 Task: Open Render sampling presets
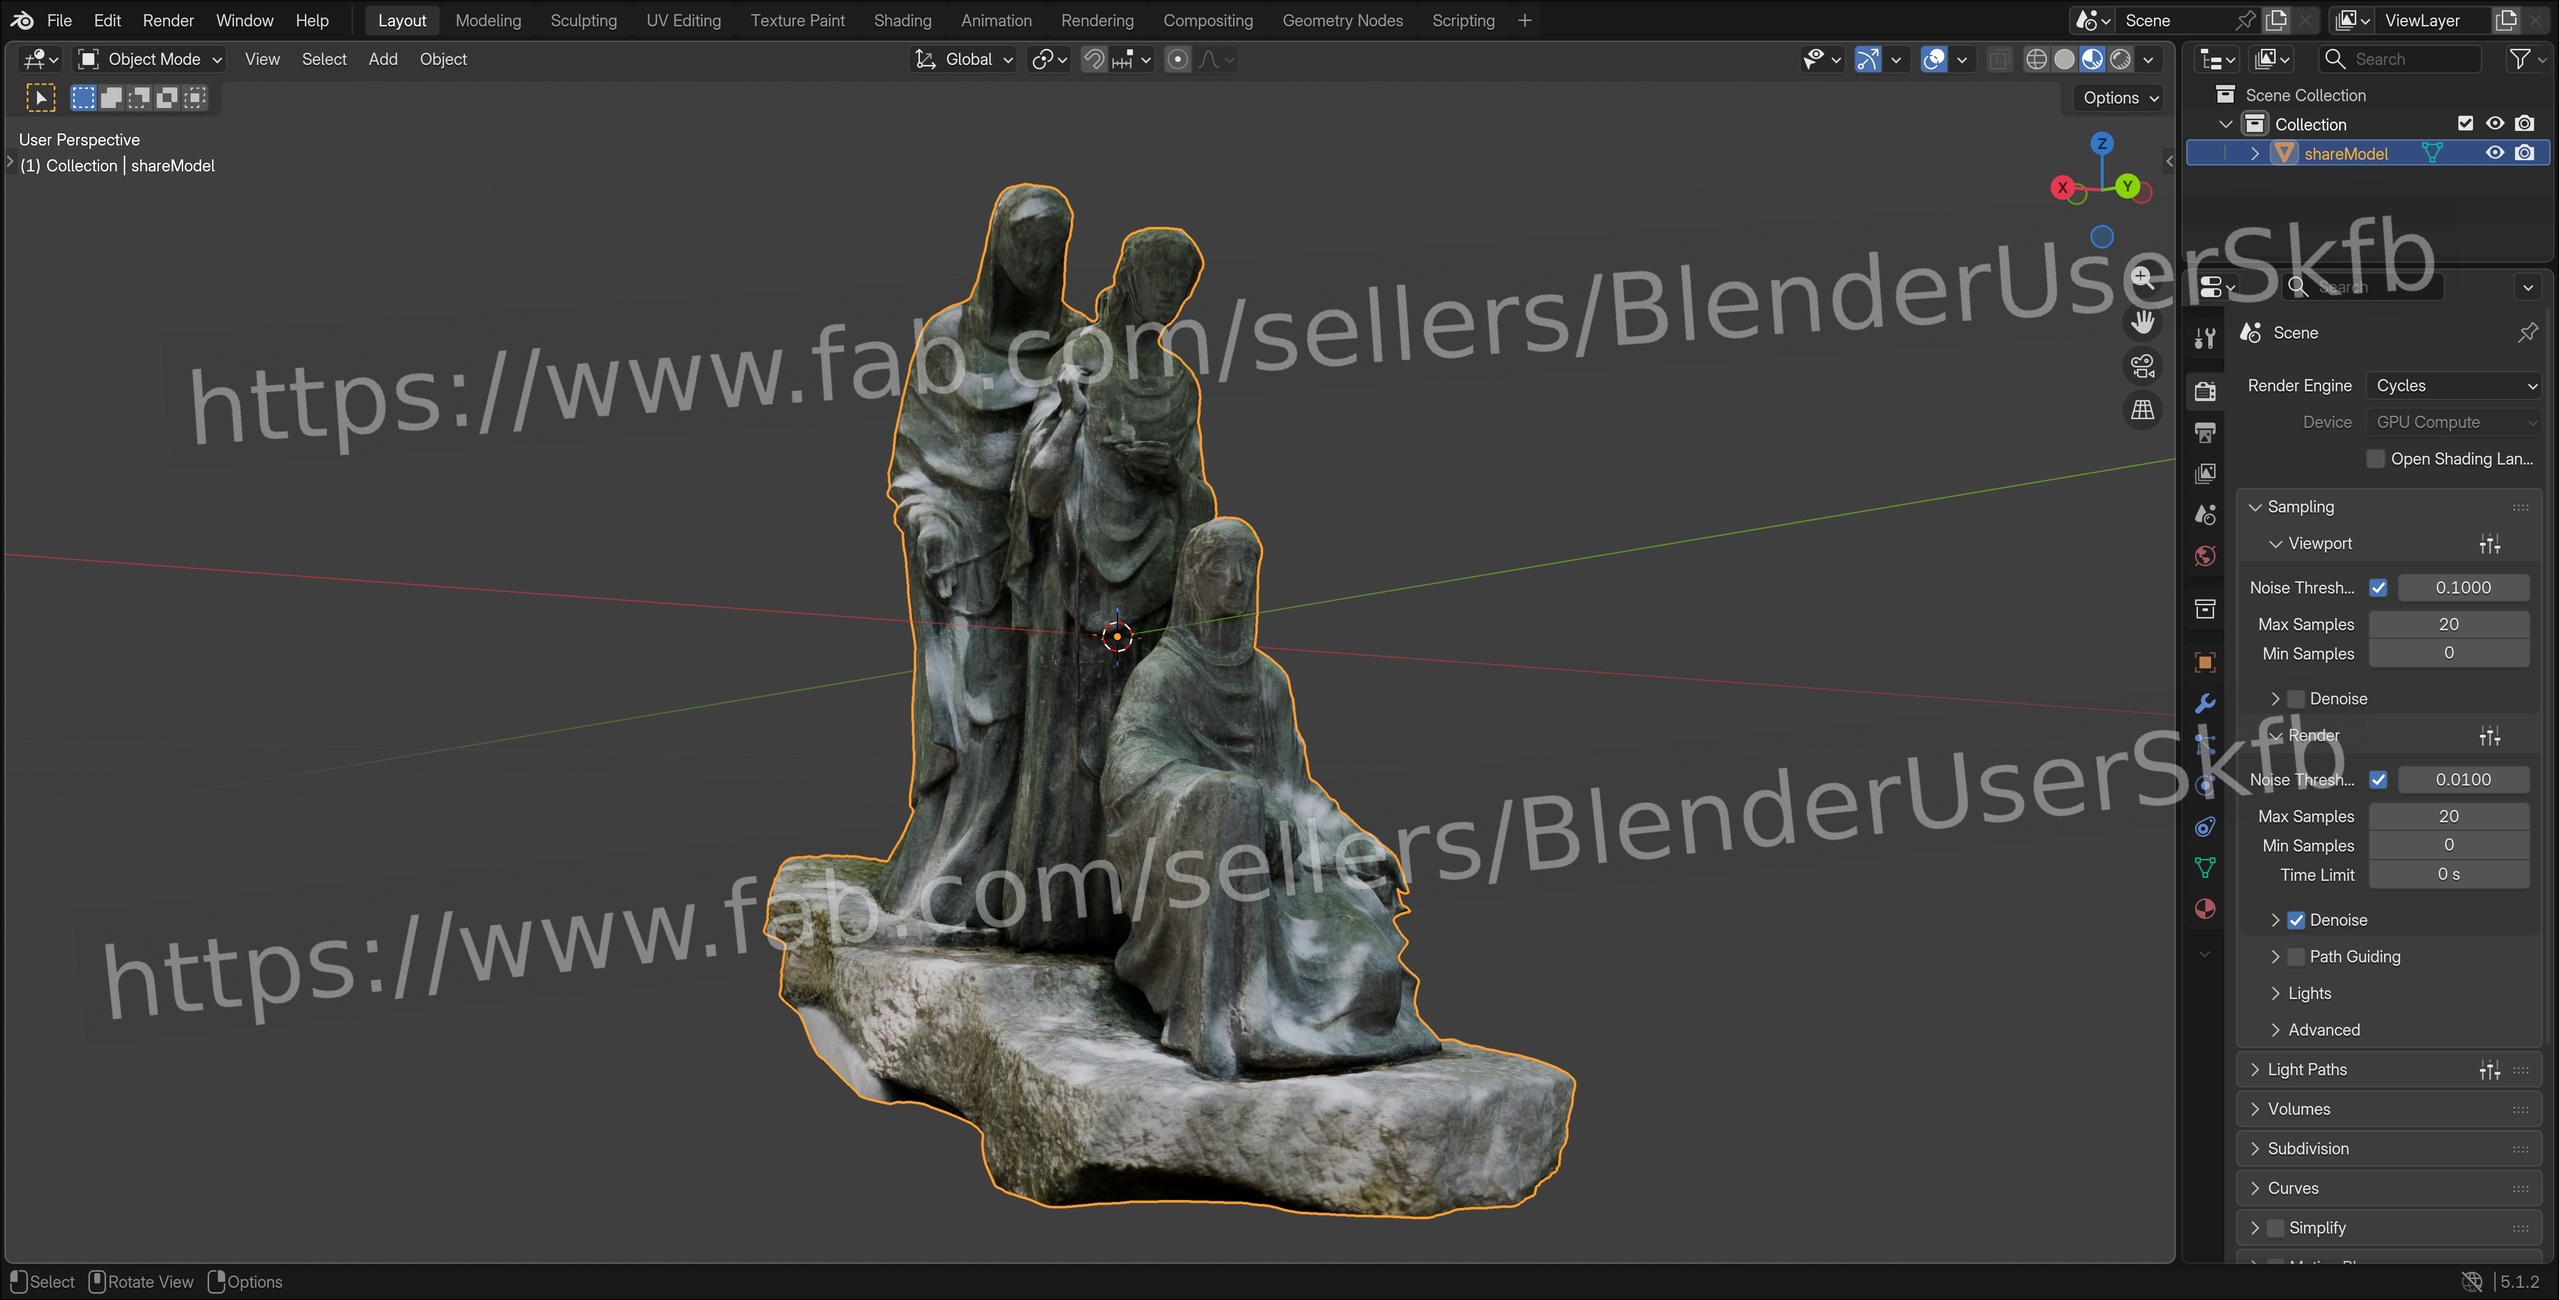coord(2490,736)
